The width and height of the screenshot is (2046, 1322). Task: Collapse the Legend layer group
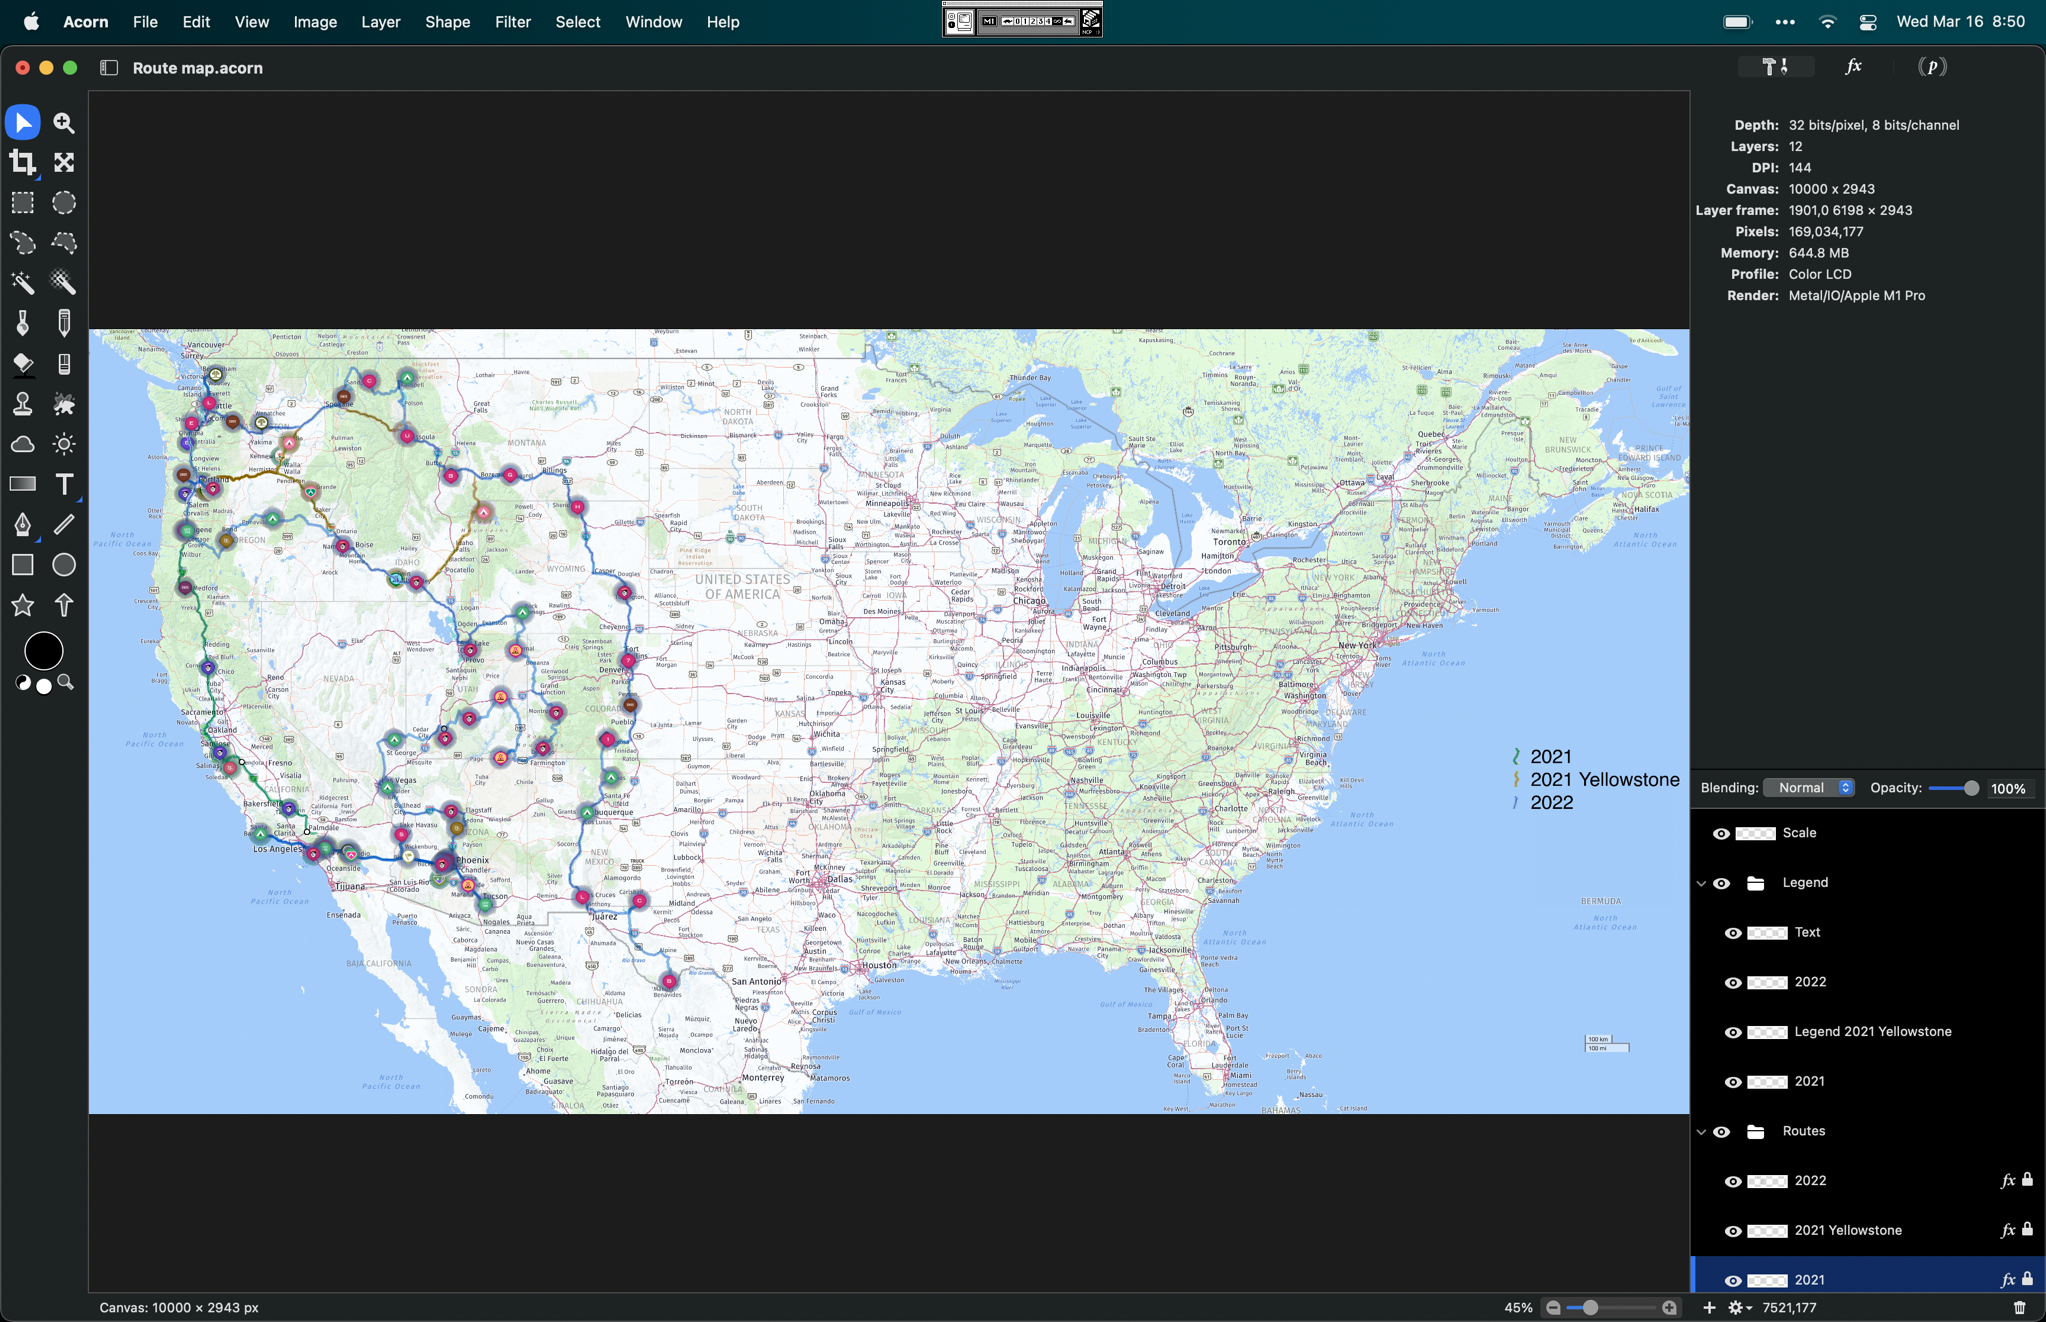[x=1701, y=883]
